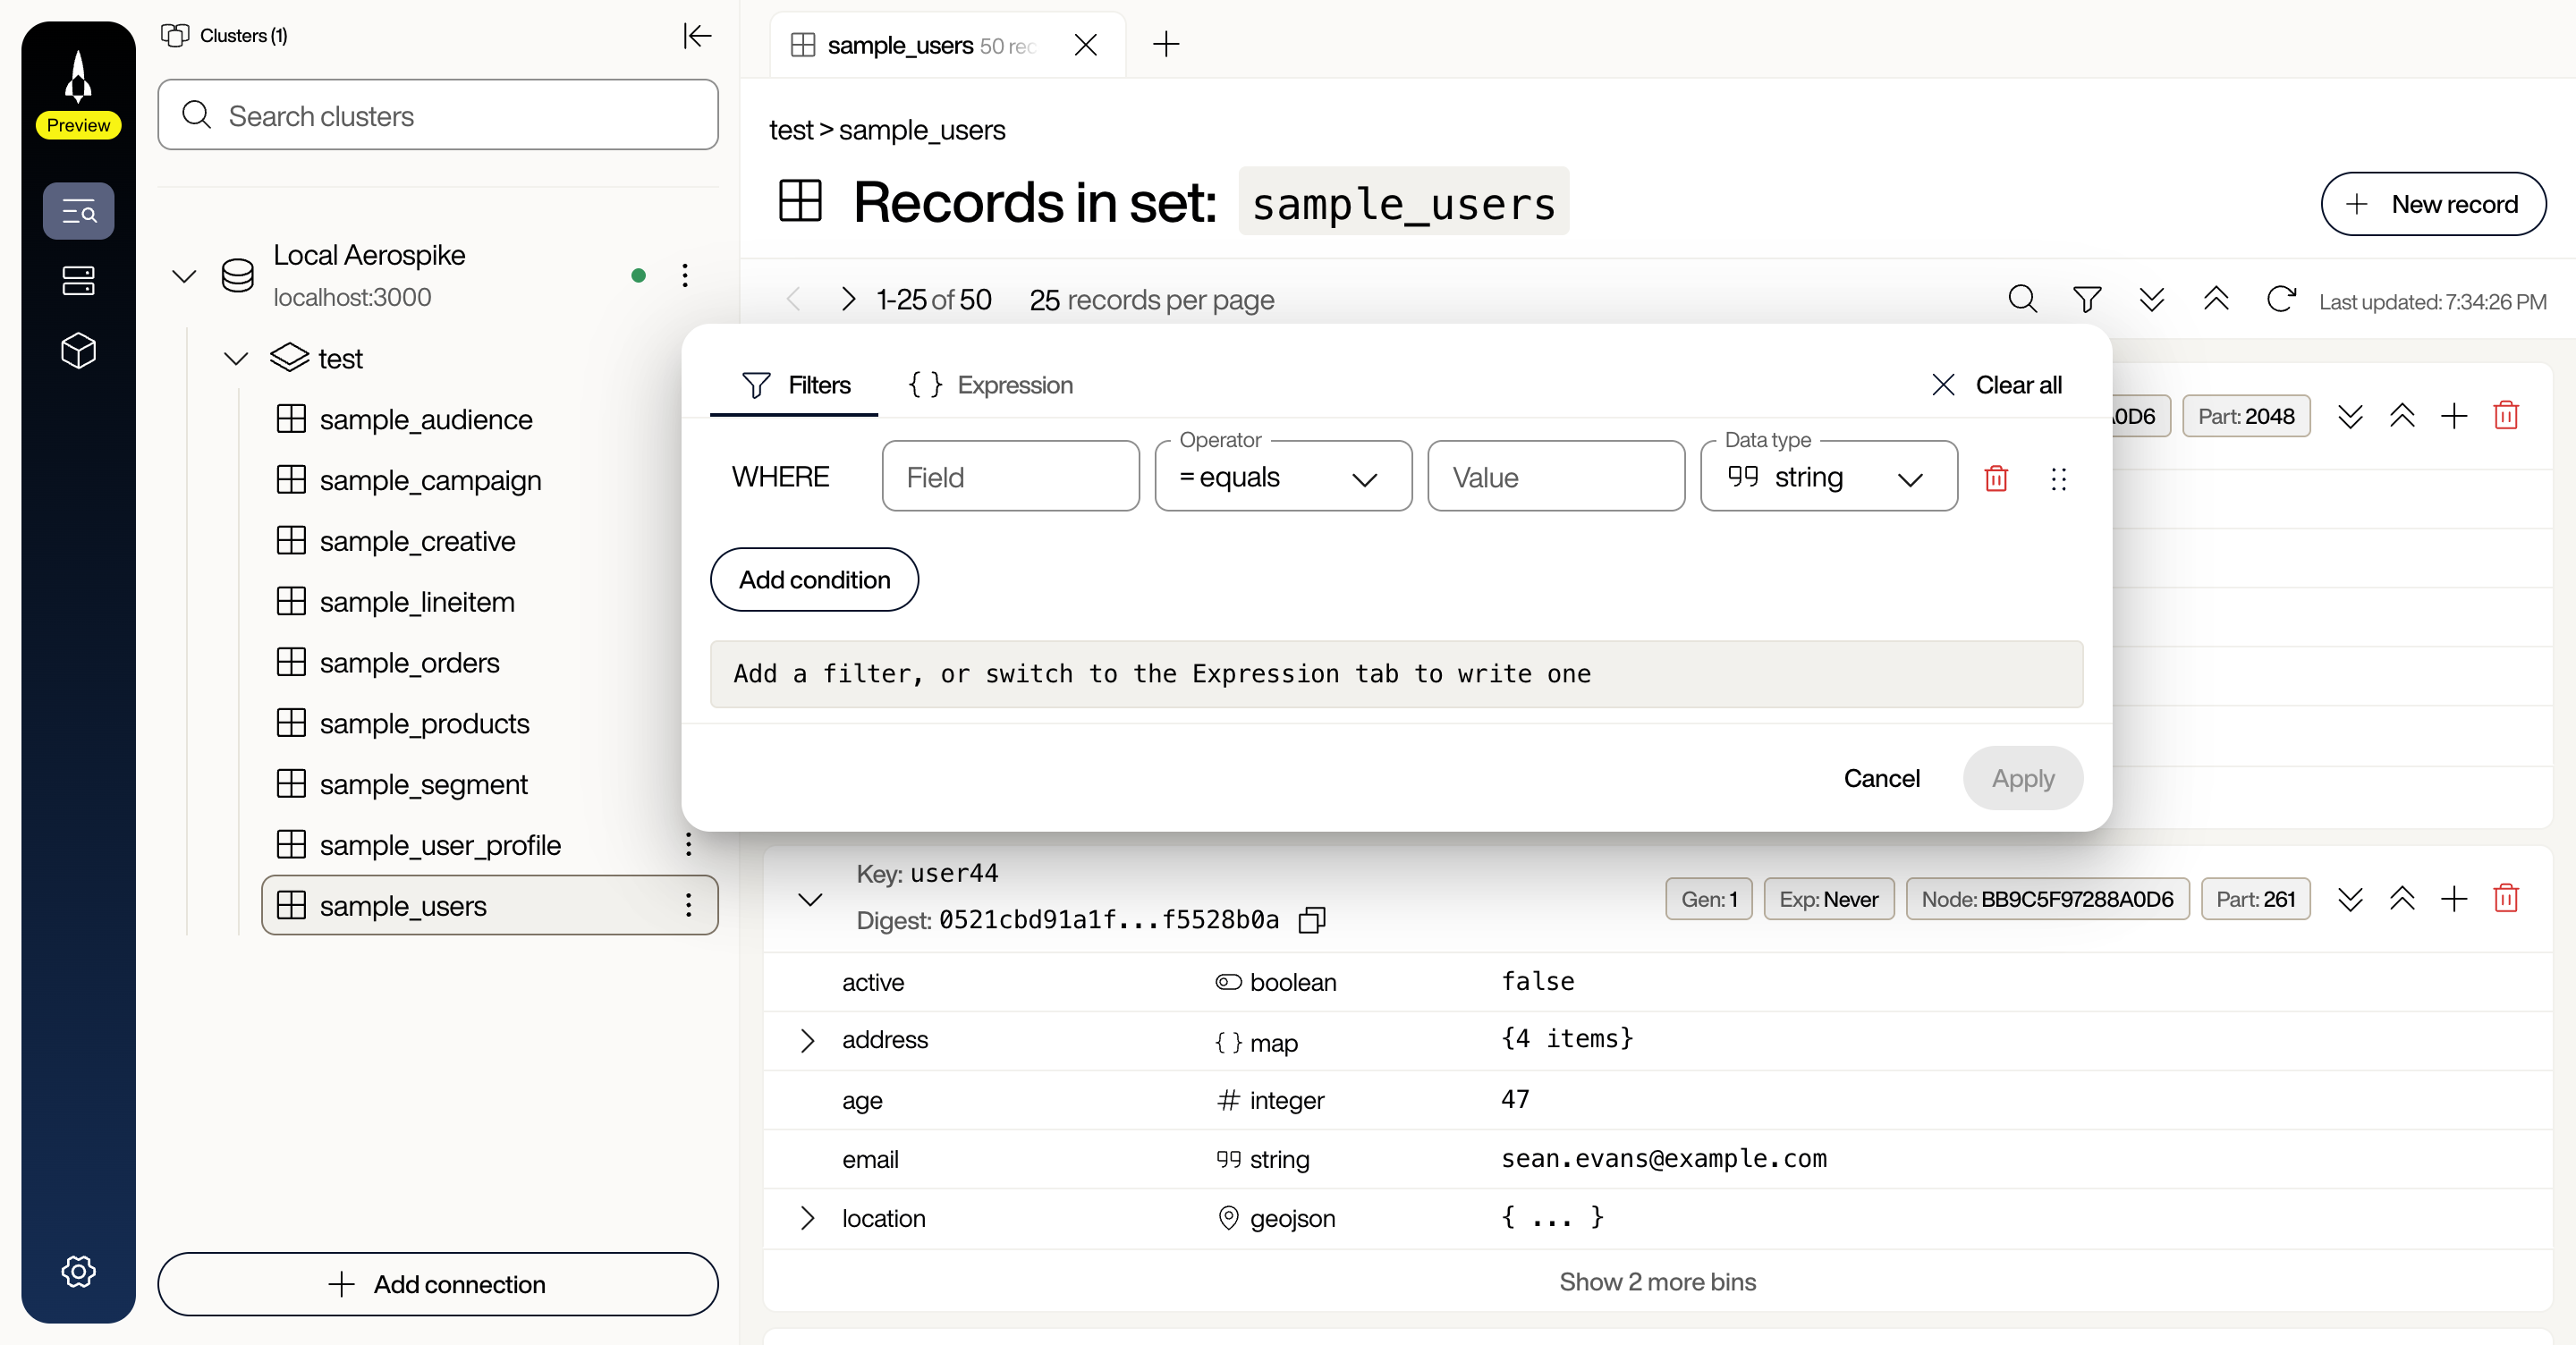Open the Data type string dropdown
Screen dimensions: 2576x1345
tap(1829, 477)
